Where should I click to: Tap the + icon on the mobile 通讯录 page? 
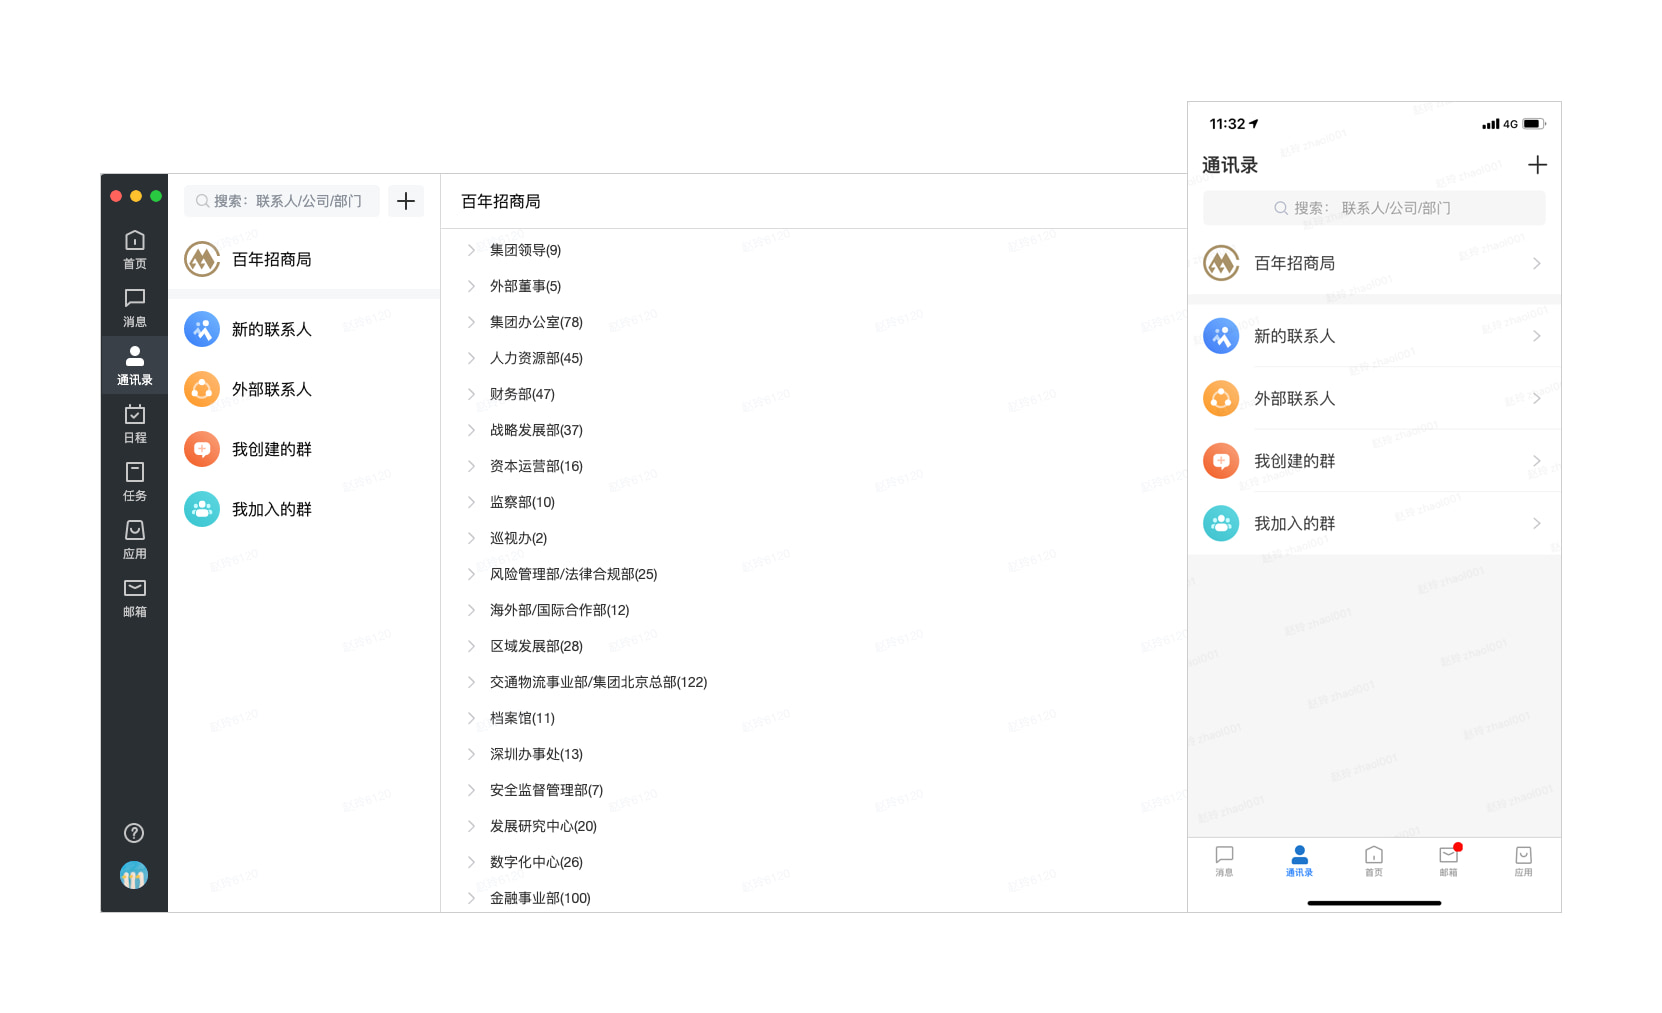coord(1538,164)
